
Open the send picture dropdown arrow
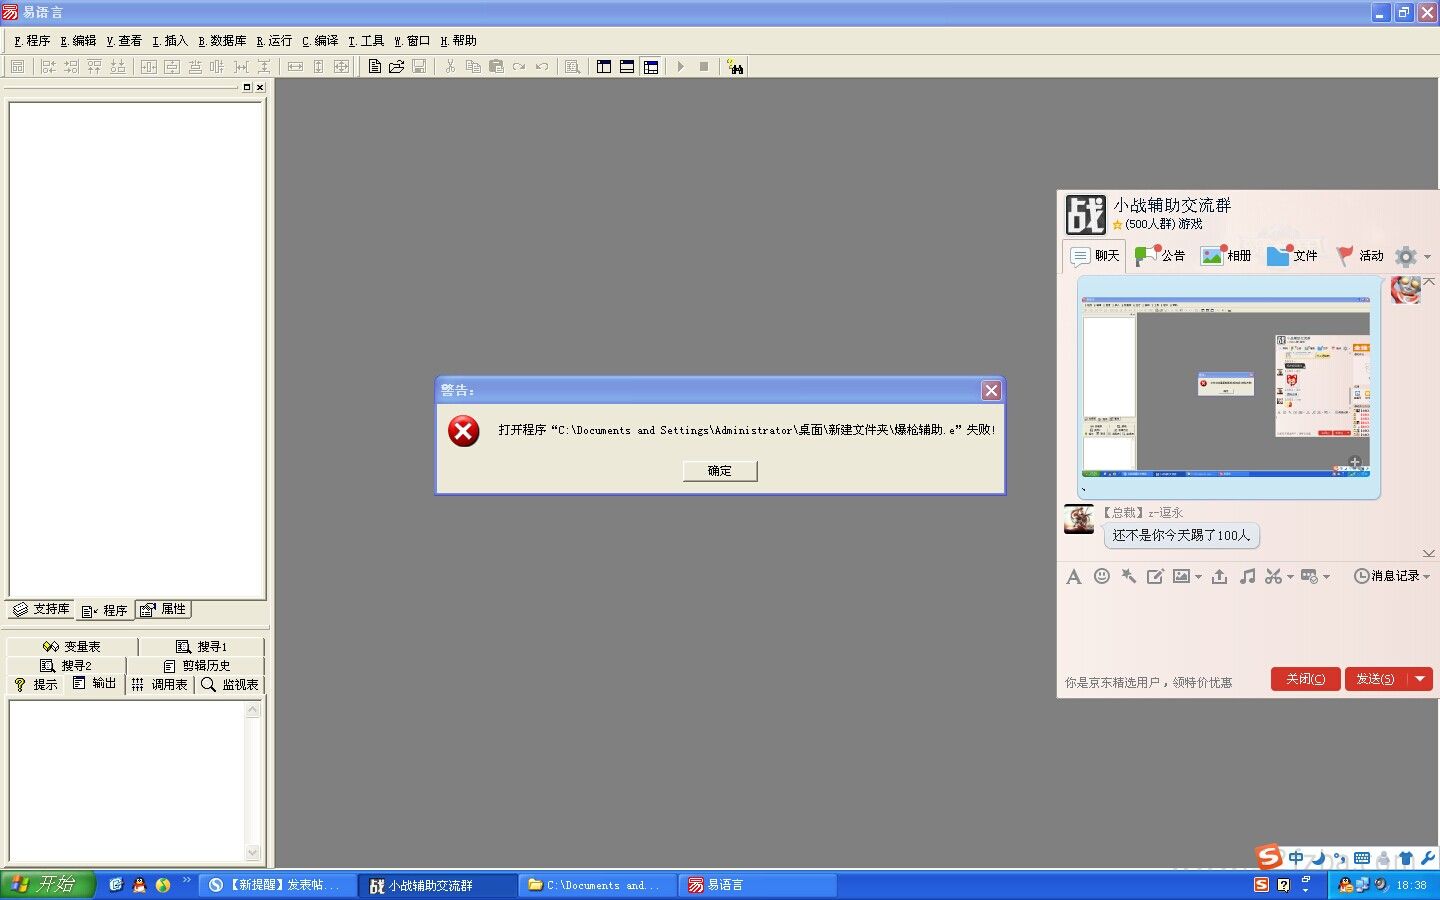[1198, 577]
